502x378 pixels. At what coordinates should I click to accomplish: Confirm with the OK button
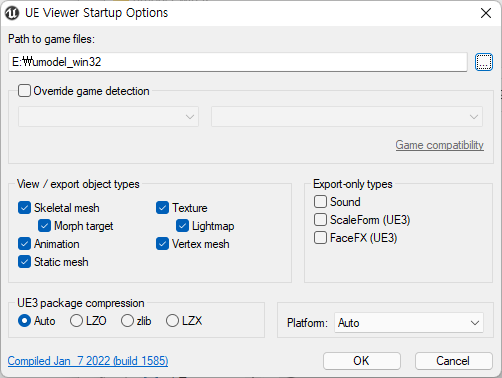[x=362, y=361]
